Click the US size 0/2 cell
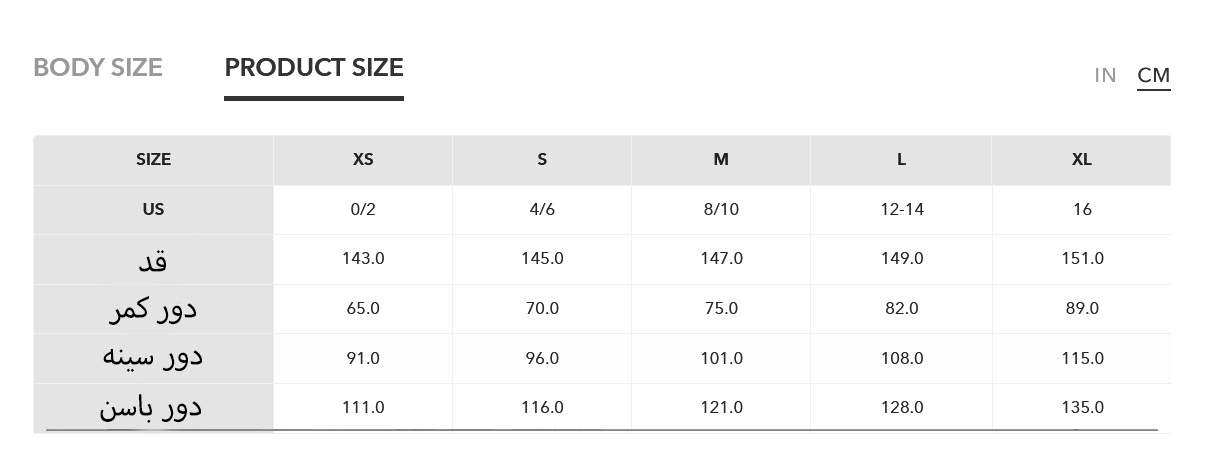The image size is (1217, 457). click(x=363, y=210)
